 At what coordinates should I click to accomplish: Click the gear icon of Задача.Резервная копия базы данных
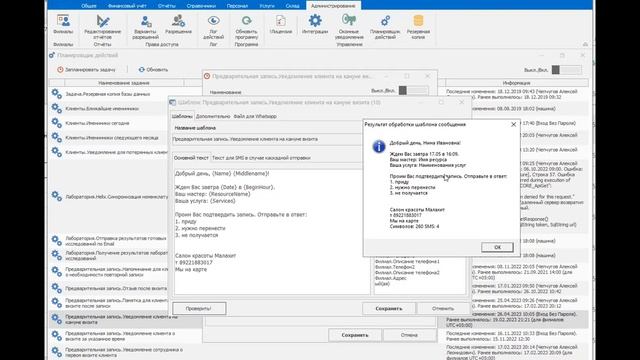(x=57, y=94)
